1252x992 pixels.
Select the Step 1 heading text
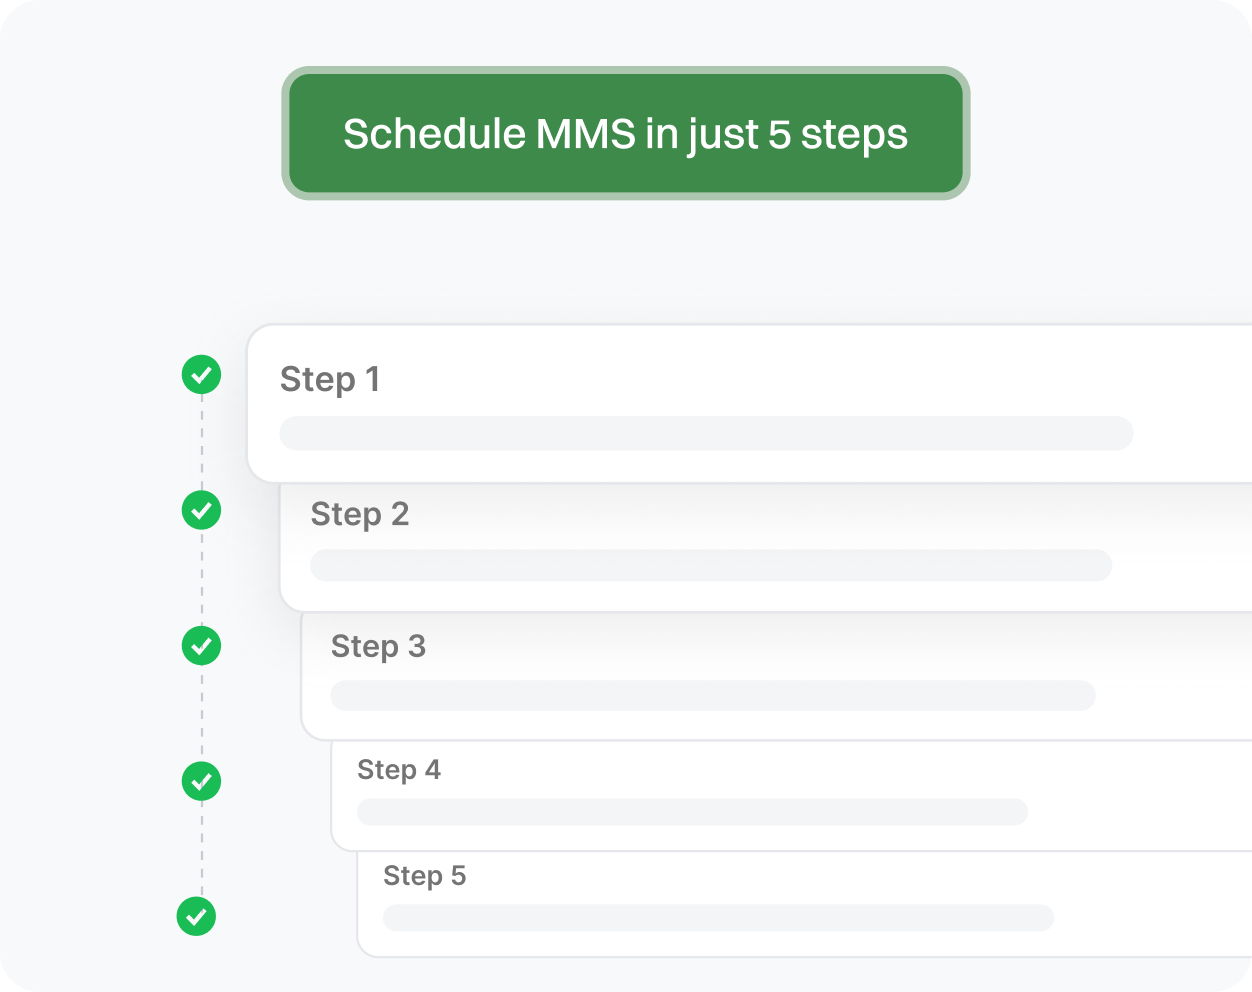tap(329, 380)
